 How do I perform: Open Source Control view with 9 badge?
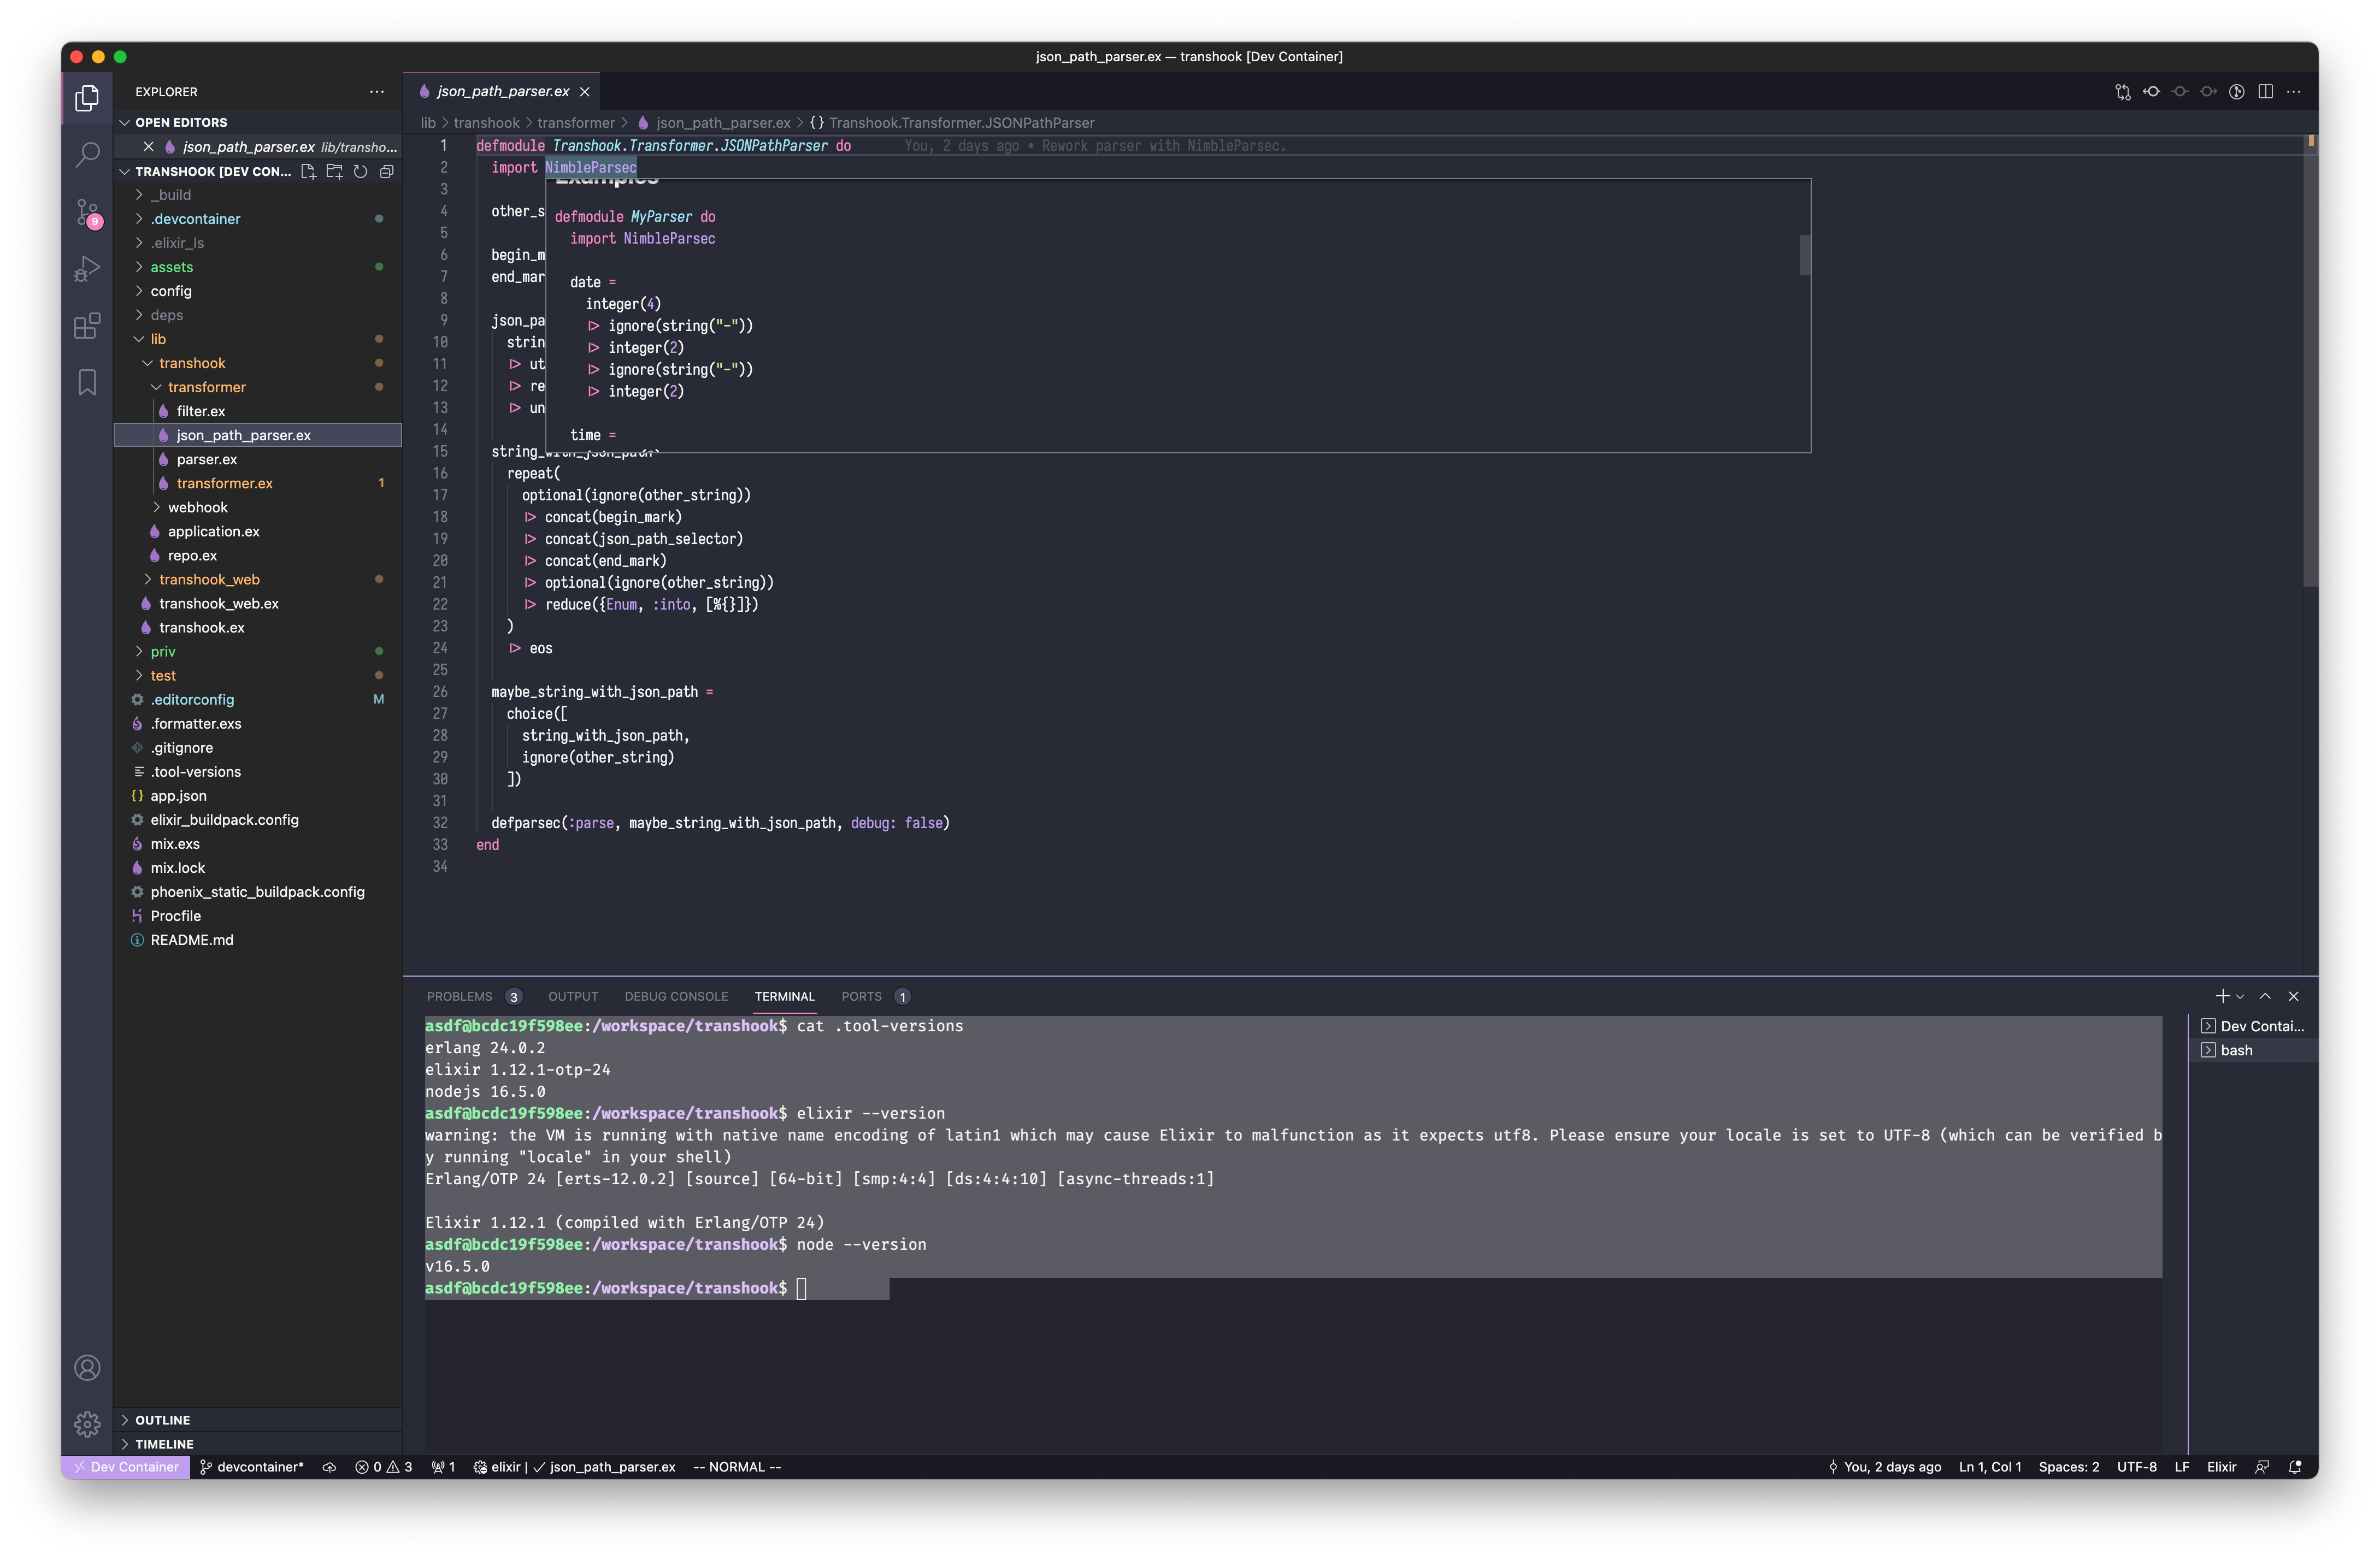pos(87,212)
